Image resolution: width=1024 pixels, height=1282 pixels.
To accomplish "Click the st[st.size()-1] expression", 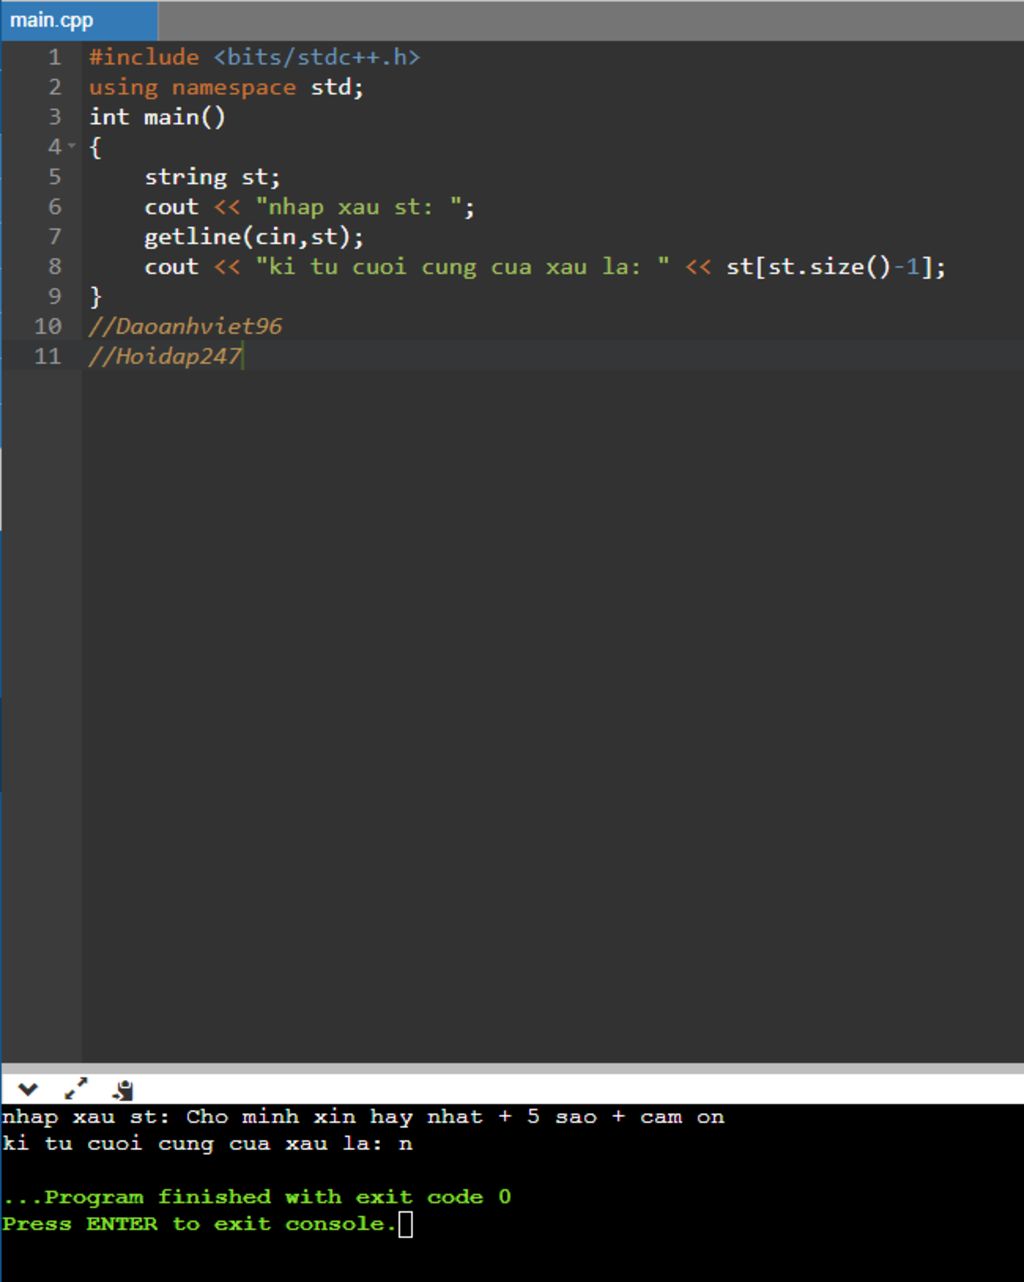I will pyautogui.click(x=829, y=267).
